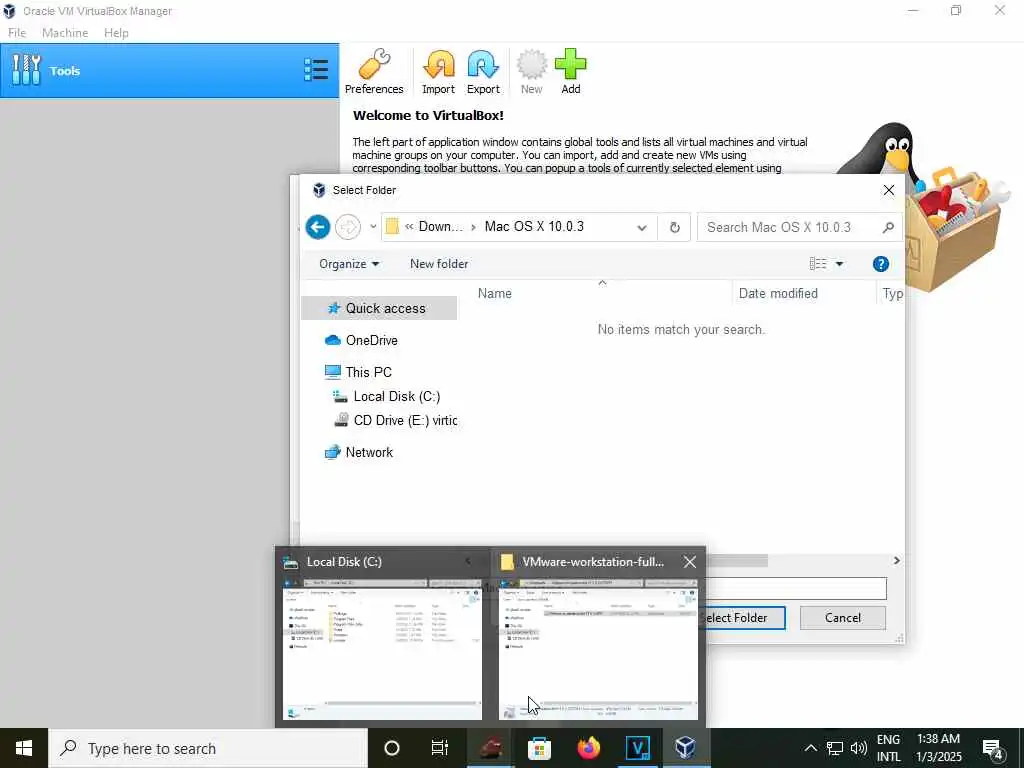Select Quick access in navigation pane
Viewport: 1024px width, 768px height.
point(379,308)
